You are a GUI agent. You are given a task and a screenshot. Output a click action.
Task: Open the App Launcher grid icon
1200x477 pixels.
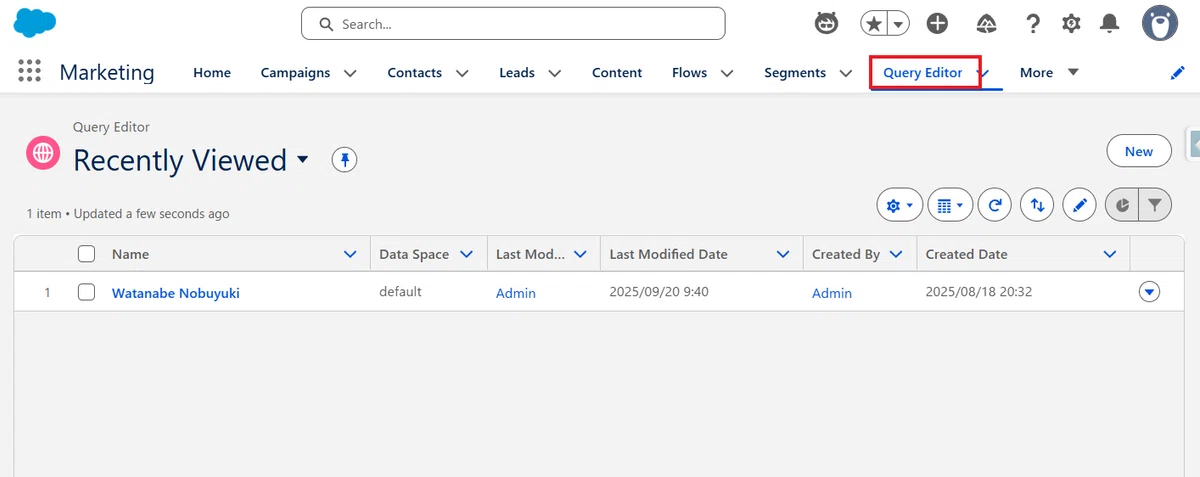coord(29,71)
